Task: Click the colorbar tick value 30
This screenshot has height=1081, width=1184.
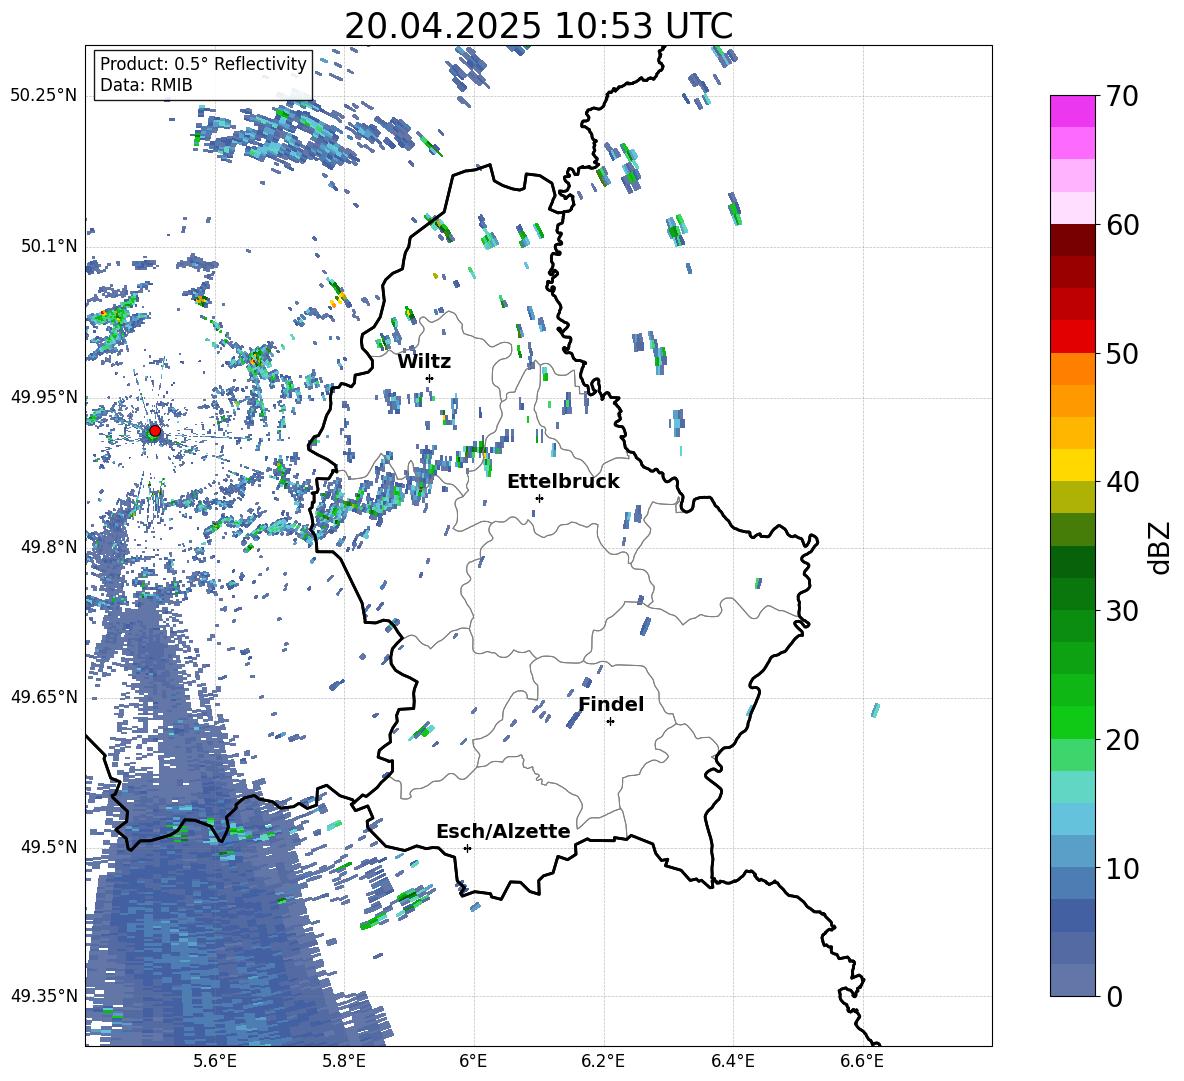Action: [x=1122, y=611]
